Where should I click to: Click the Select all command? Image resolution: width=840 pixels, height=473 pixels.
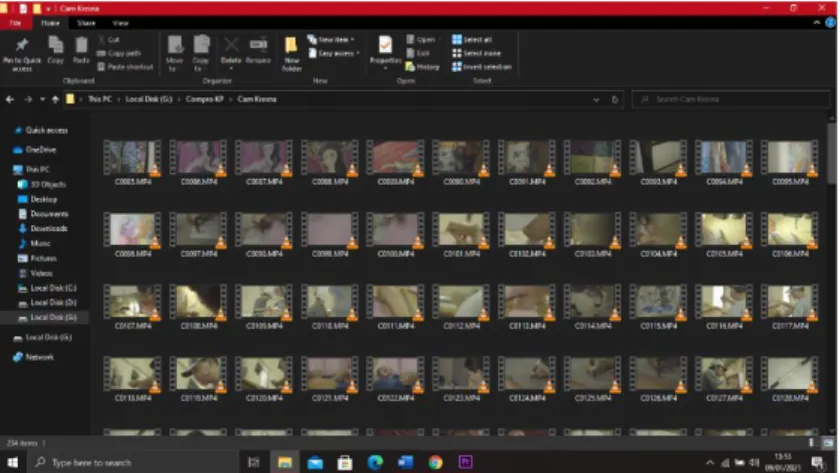pos(472,40)
